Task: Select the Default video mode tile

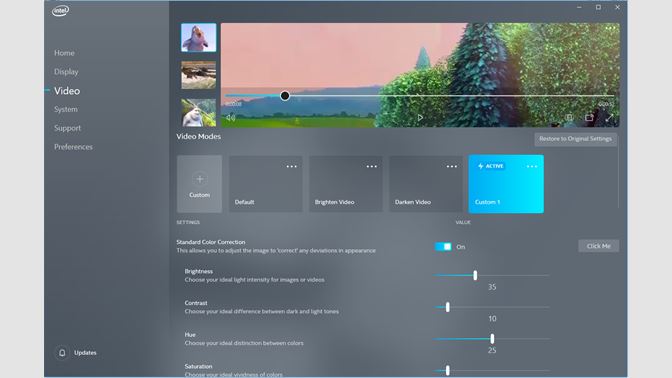Action: coord(266,184)
